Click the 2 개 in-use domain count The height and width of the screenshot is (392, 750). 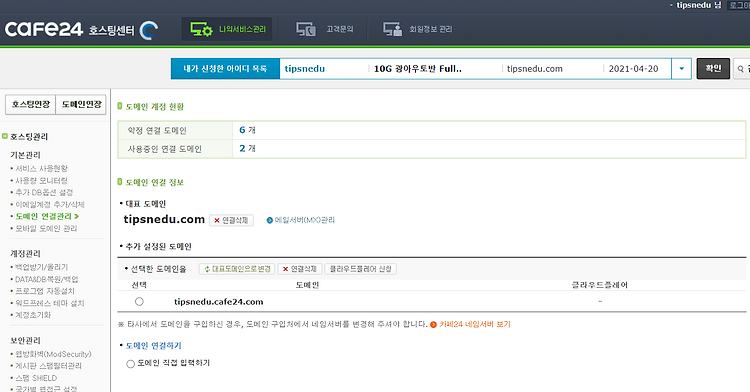[x=247, y=149]
